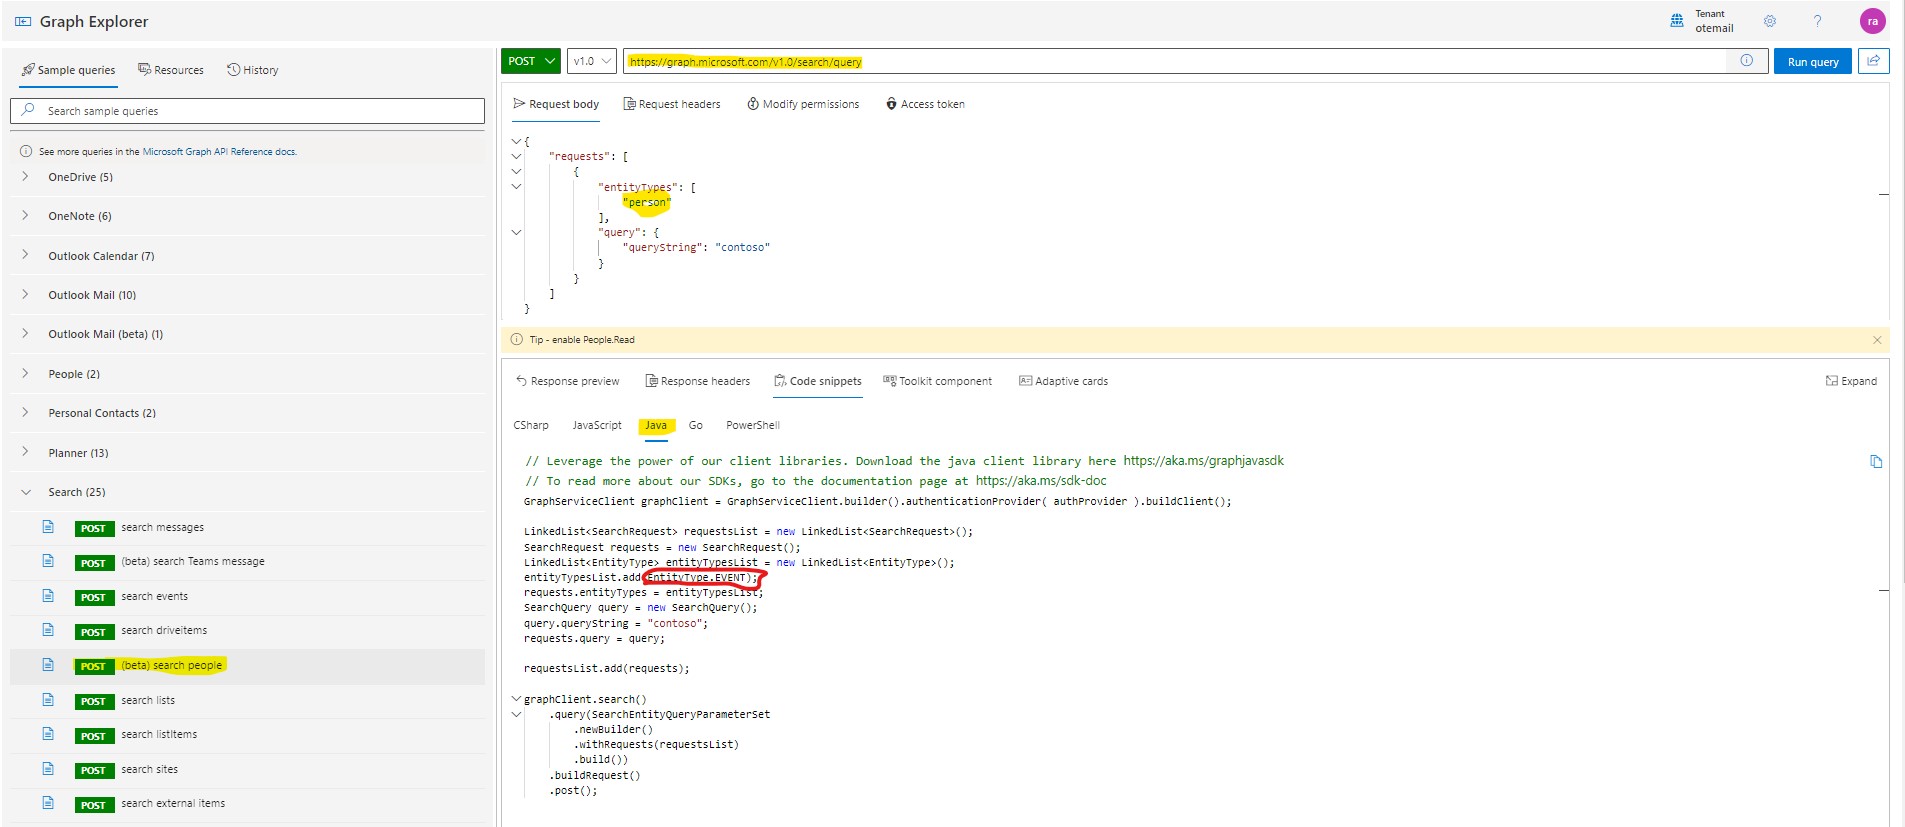The image size is (1905, 827).
Task: Open the v1.0 version dropdown
Action: point(591,61)
